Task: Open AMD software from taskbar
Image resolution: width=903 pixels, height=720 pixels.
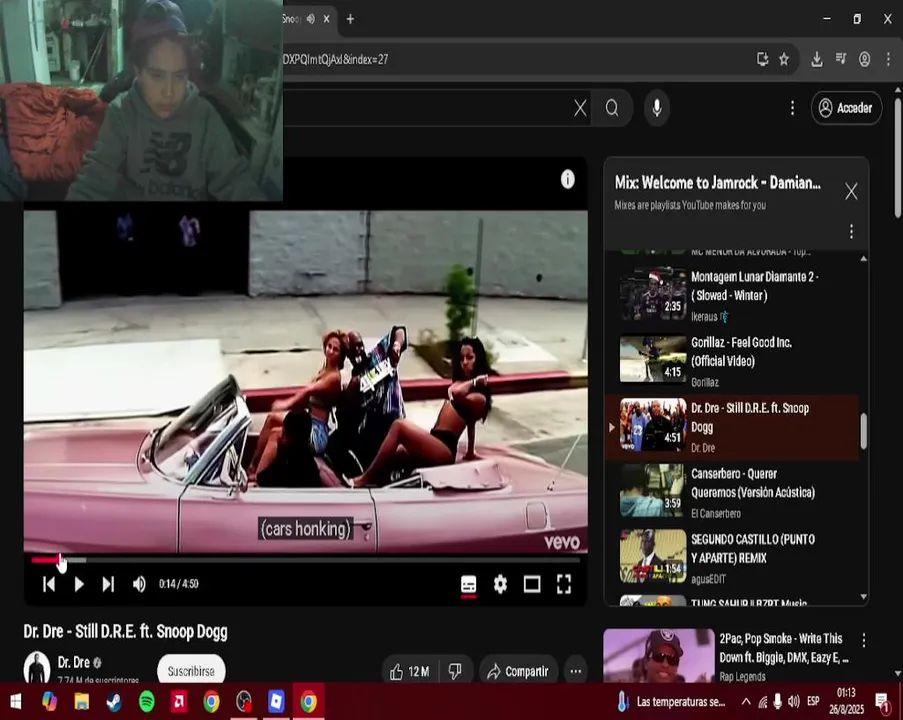Action: 179,702
